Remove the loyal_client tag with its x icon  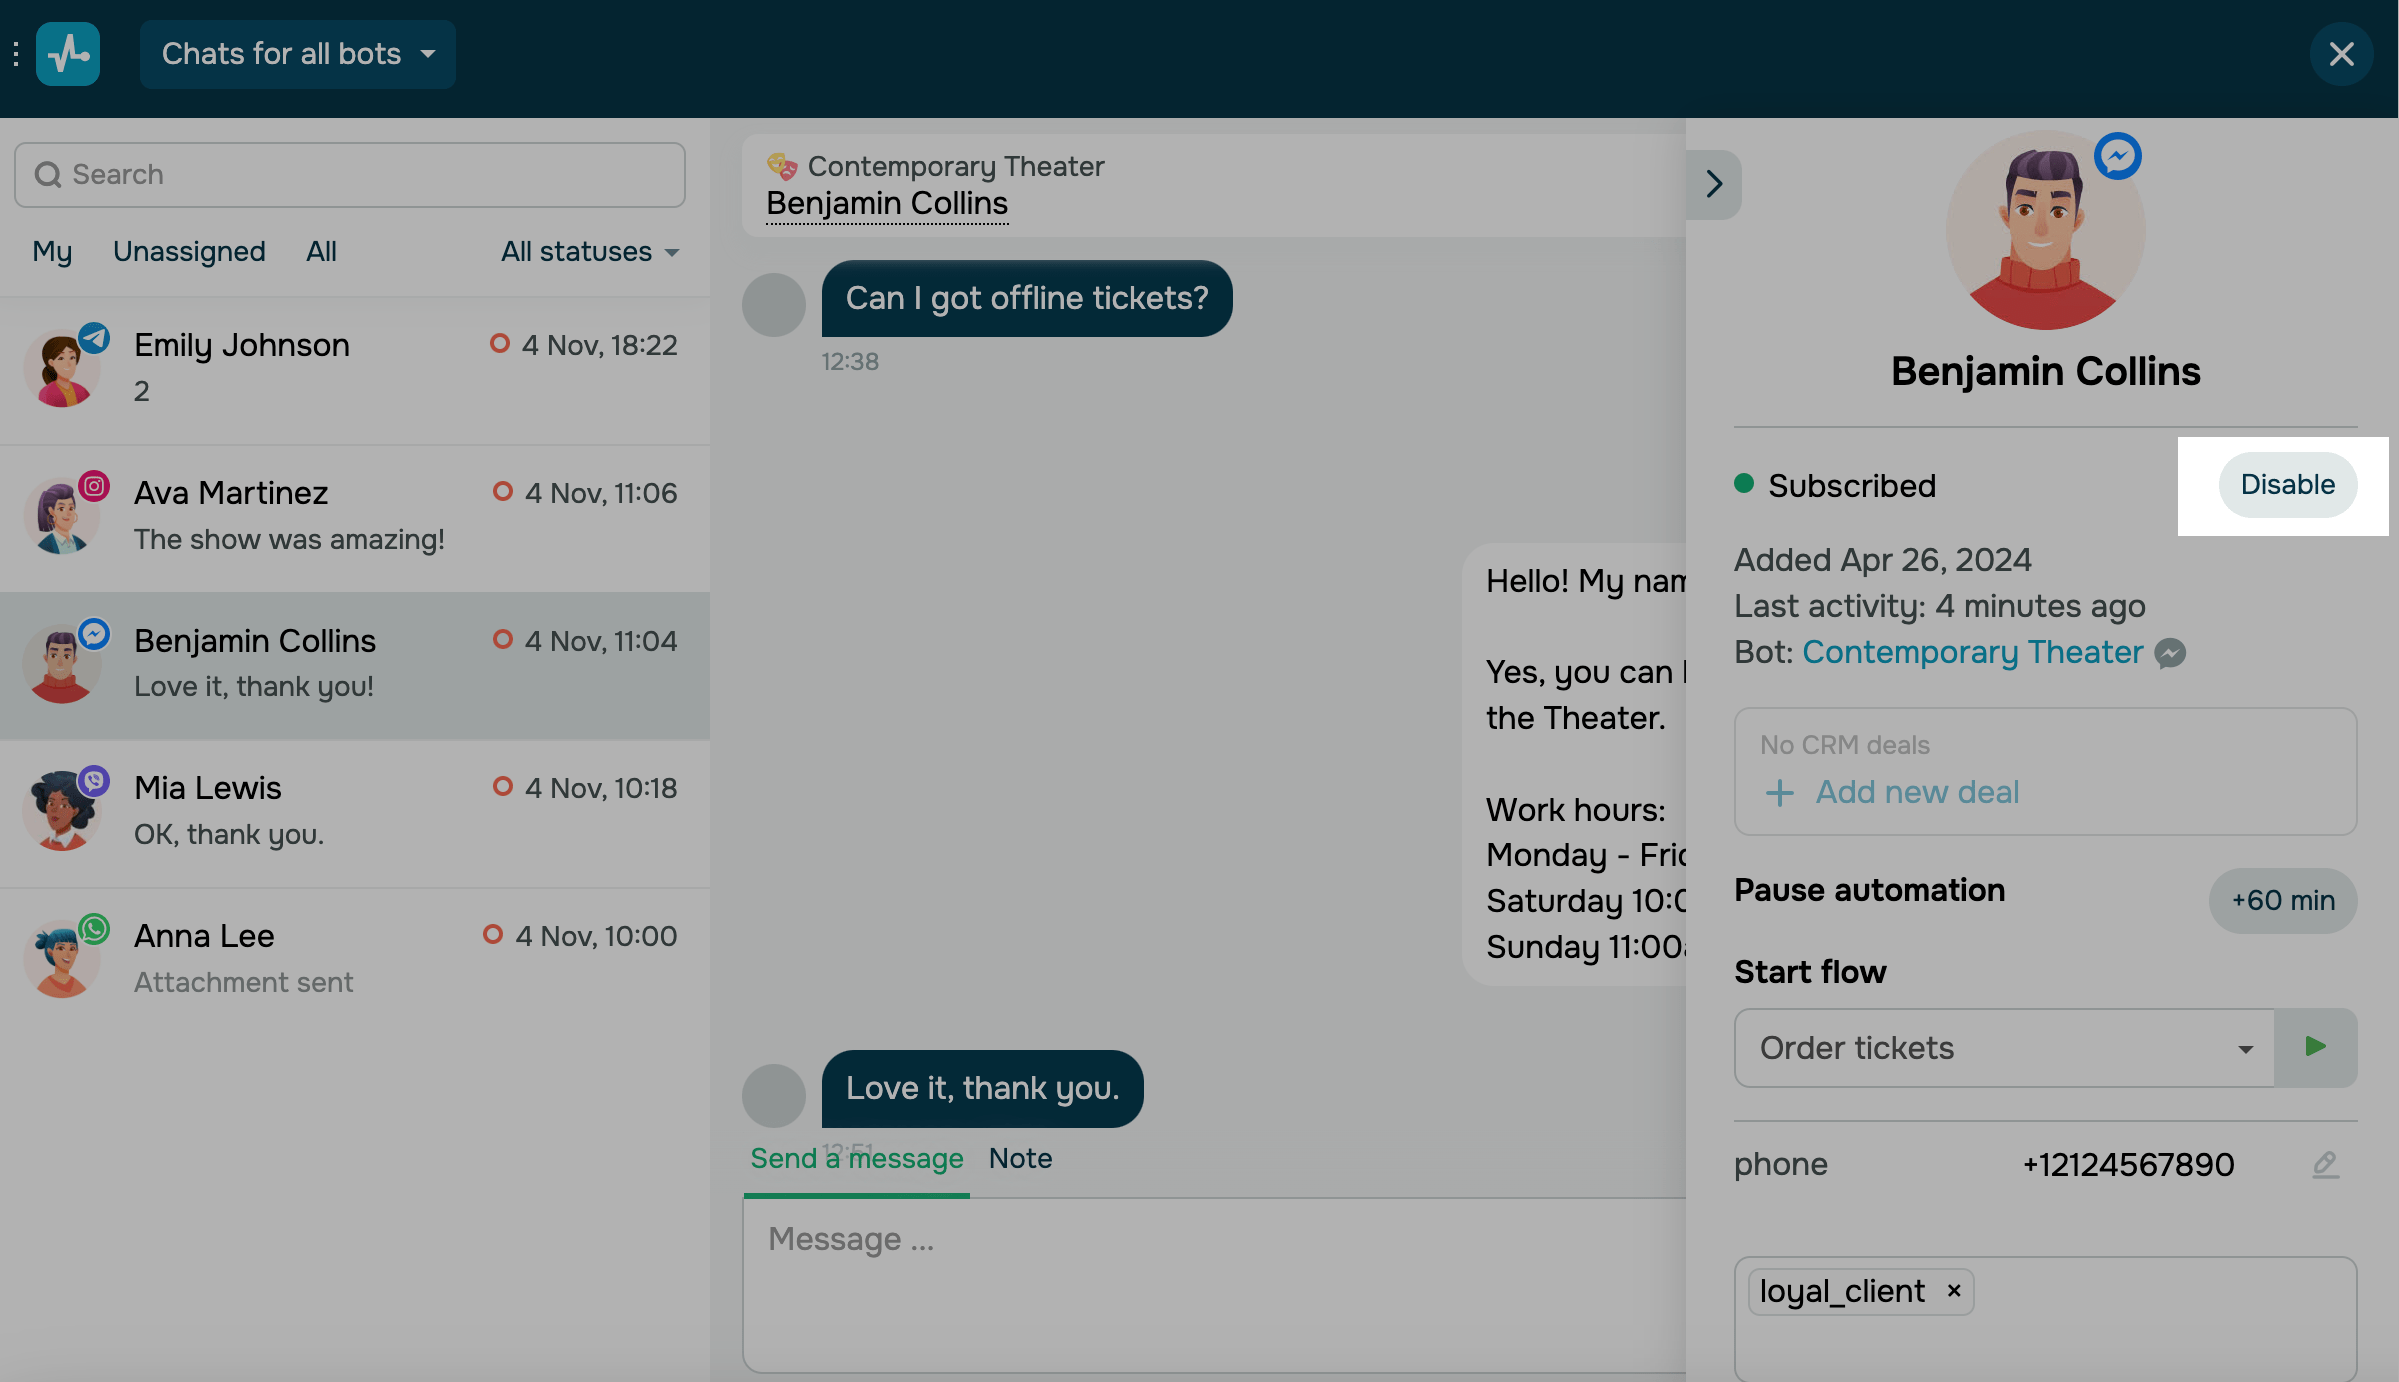[x=1954, y=1291]
